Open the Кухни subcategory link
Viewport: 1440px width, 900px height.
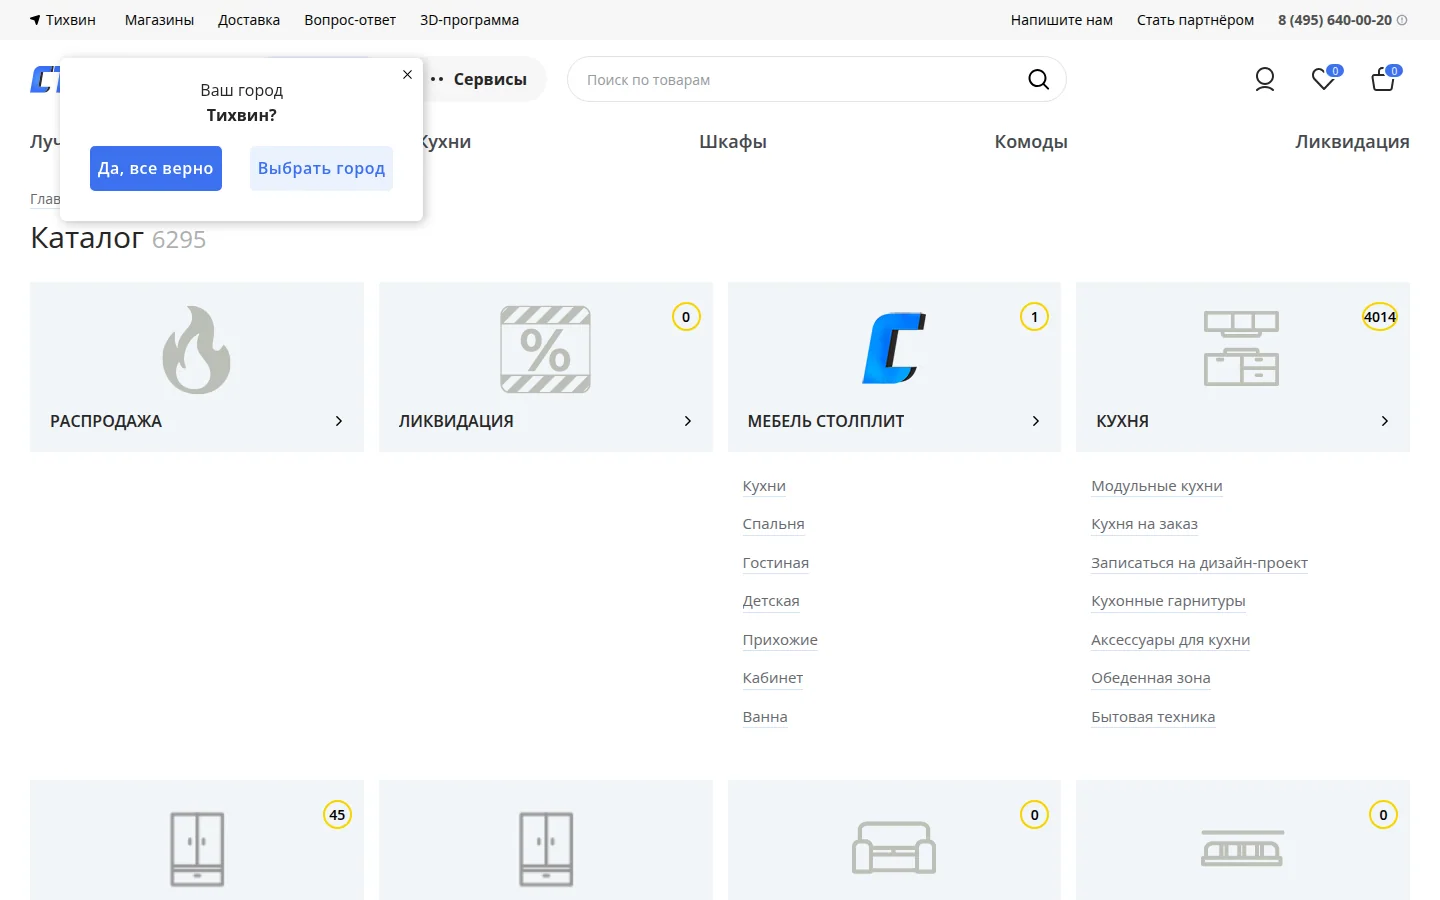click(764, 486)
